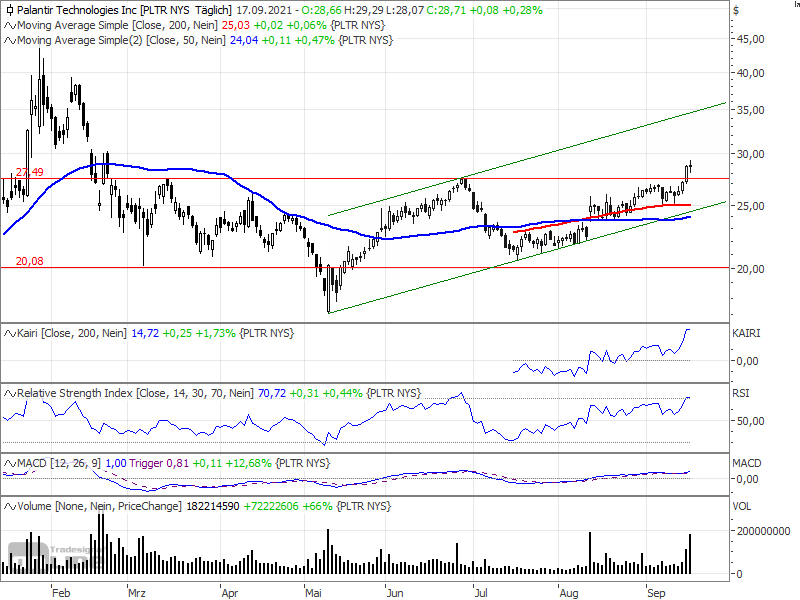Image resolution: width=800 pixels, height=600 pixels.
Task: Select the line icon next to Kairi
Action: click(10, 334)
